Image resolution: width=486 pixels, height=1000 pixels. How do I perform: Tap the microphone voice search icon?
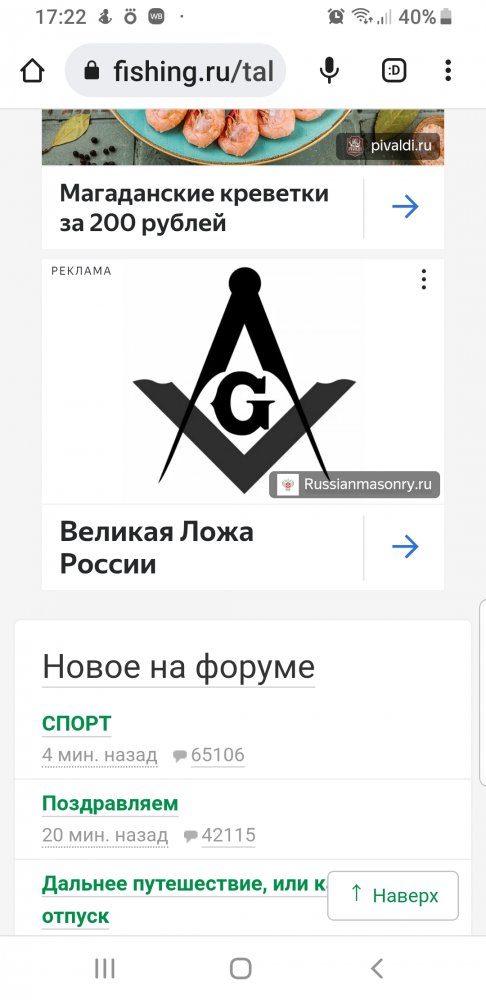[x=329, y=71]
